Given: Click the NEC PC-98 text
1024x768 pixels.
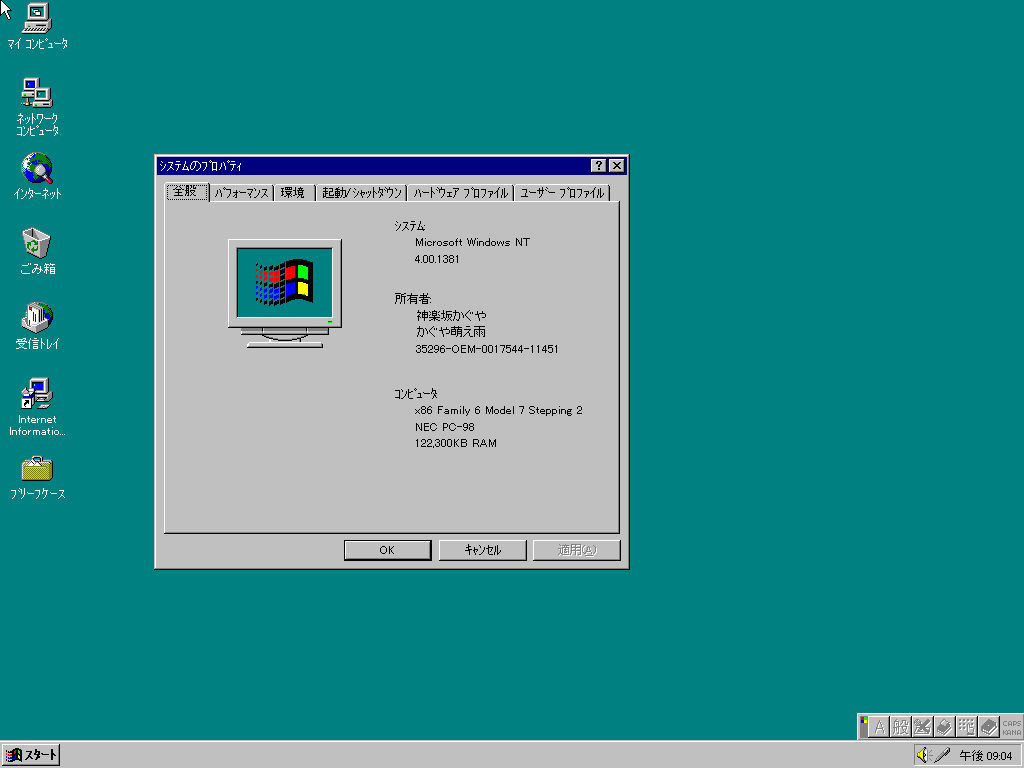Looking at the screenshot, I should 445,427.
